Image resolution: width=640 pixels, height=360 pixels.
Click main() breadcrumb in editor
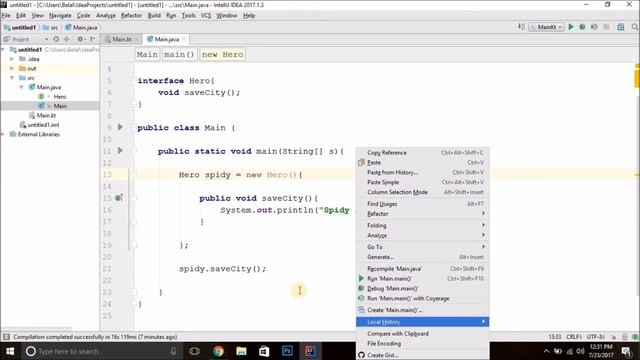(x=179, y=54)
